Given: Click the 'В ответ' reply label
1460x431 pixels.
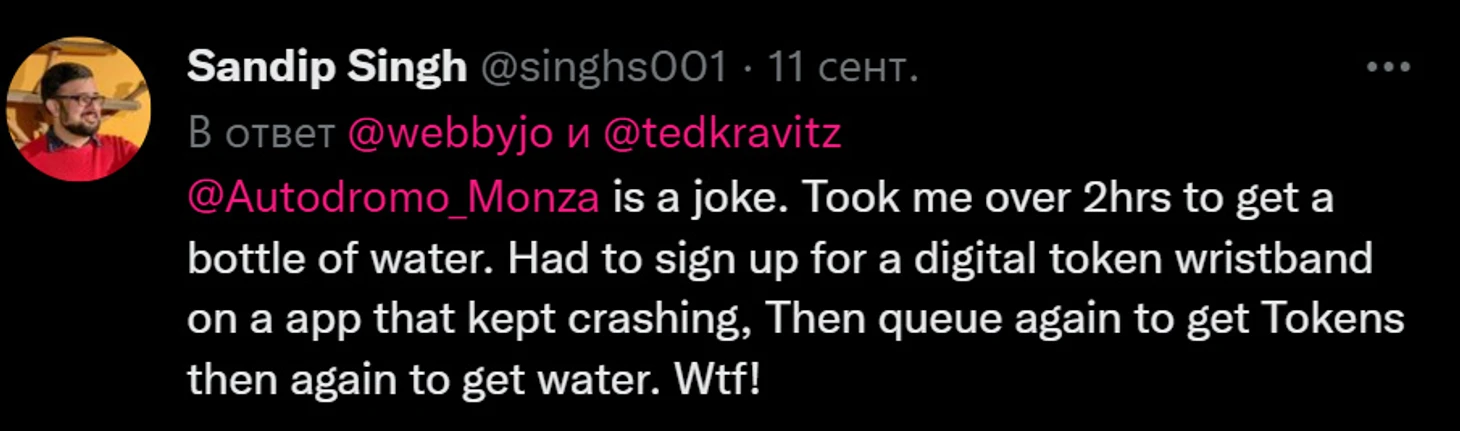Looking at the screenshot, I should point(261,135).
